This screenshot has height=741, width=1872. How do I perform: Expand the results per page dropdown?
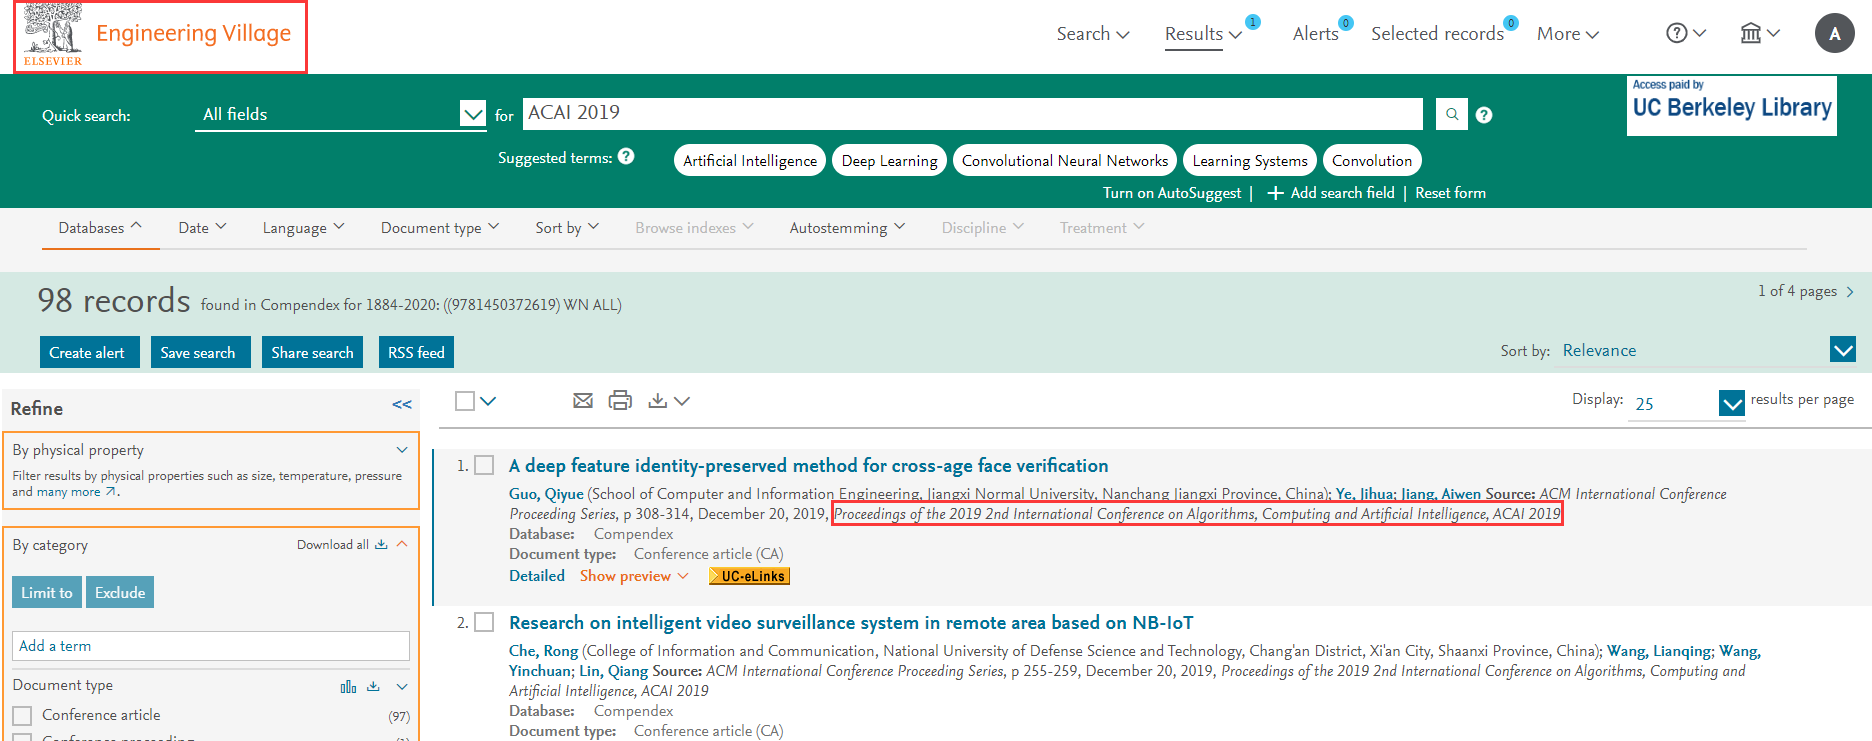click(x=1731, y=403)
